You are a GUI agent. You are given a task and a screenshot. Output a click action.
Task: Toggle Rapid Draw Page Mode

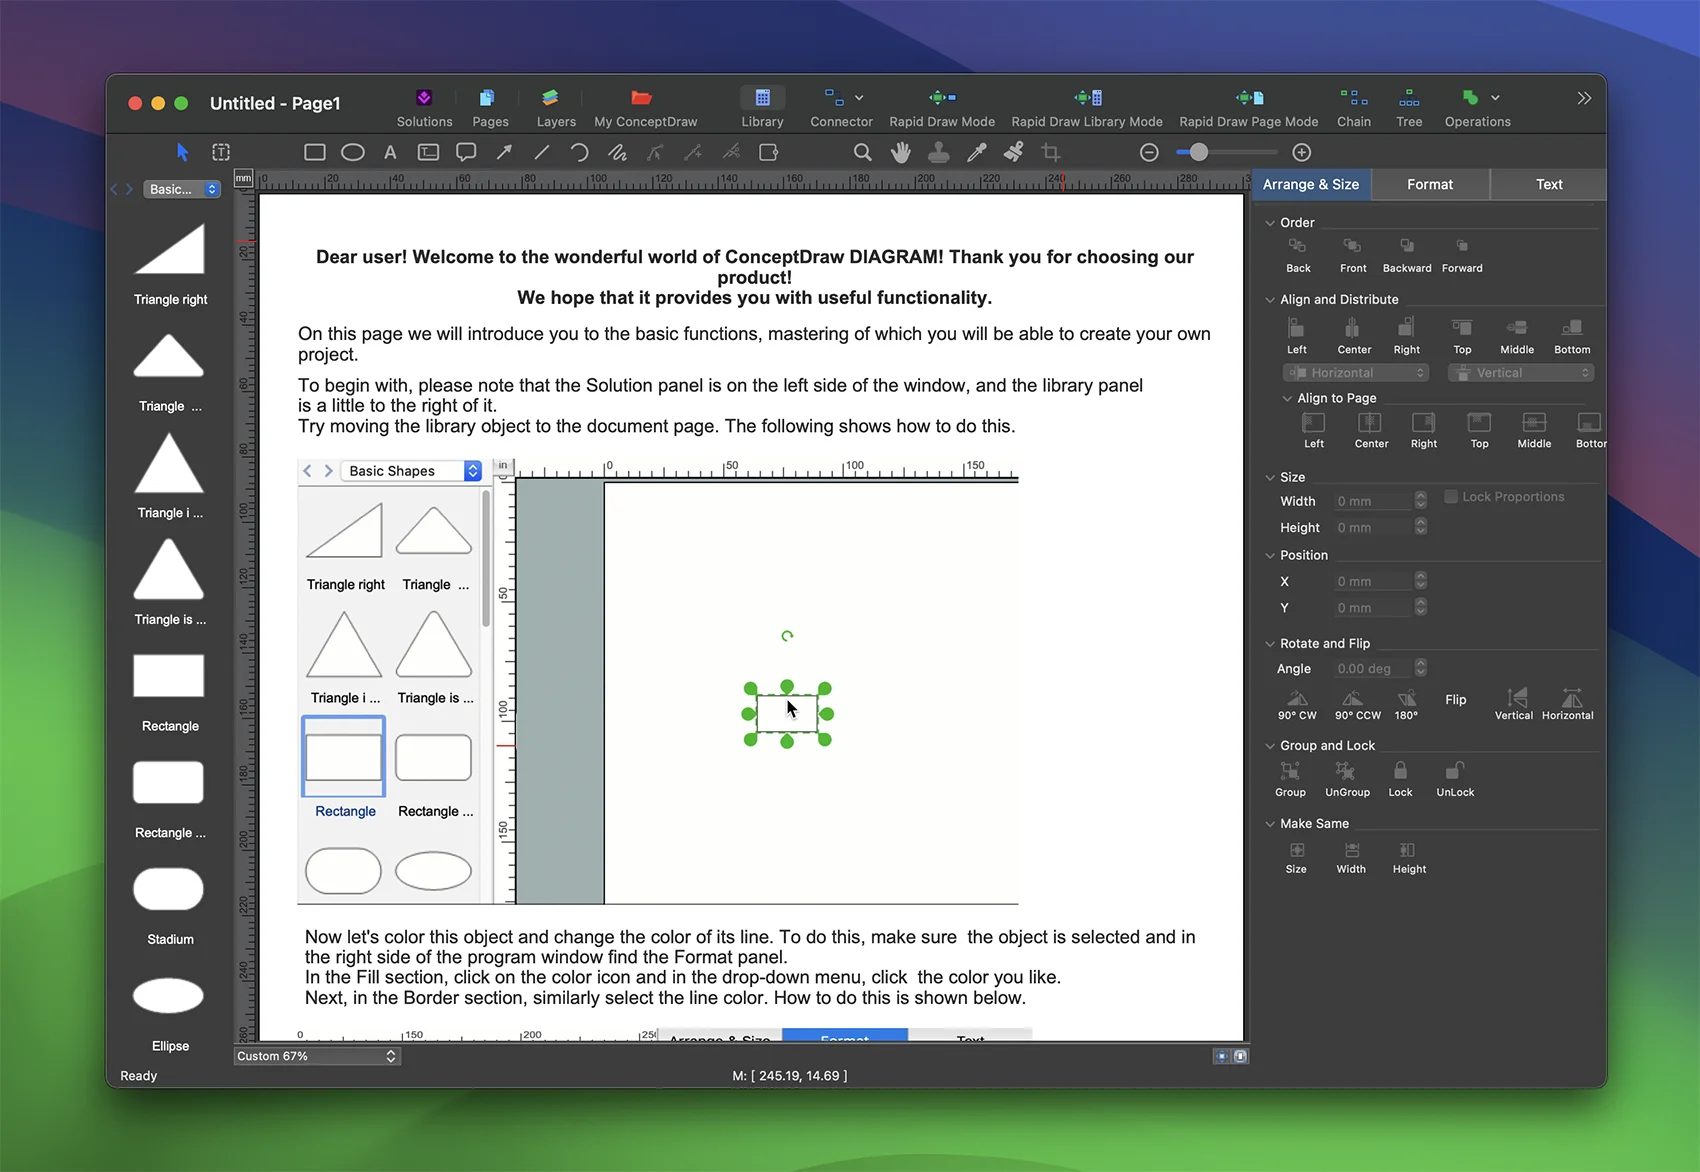tap(1249, 108)
